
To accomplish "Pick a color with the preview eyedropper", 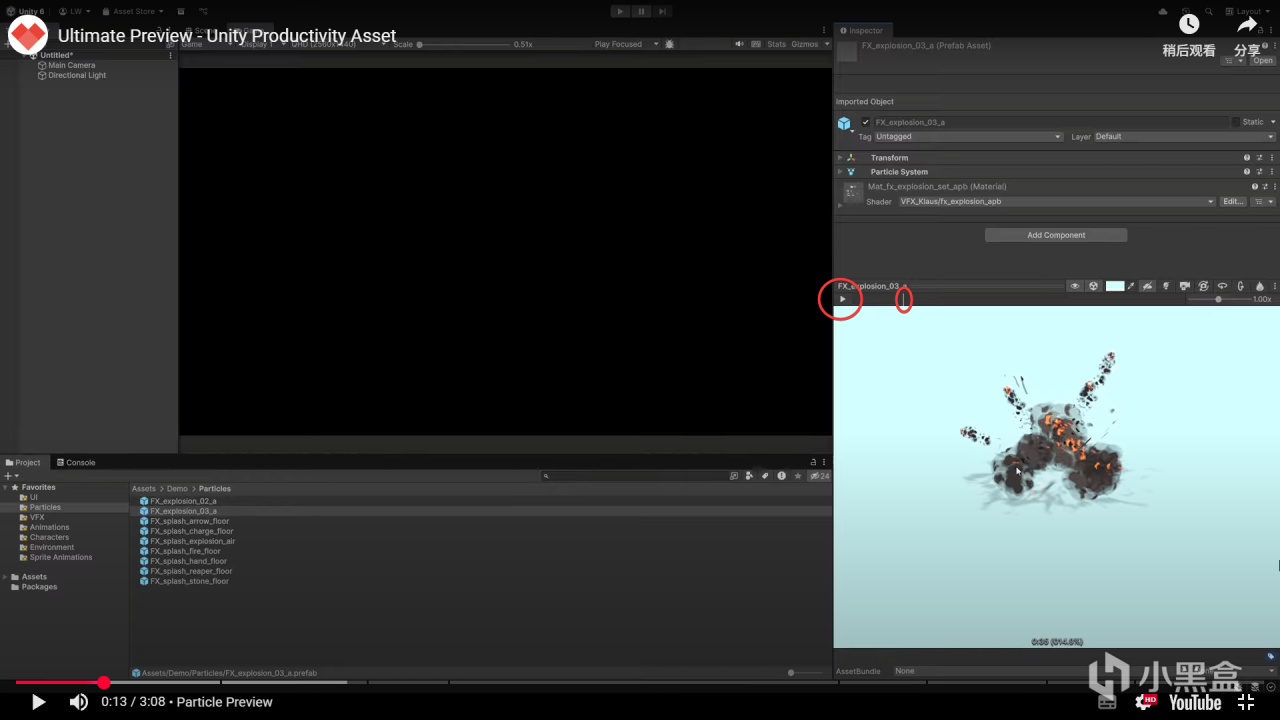I will click(1131, 286).
